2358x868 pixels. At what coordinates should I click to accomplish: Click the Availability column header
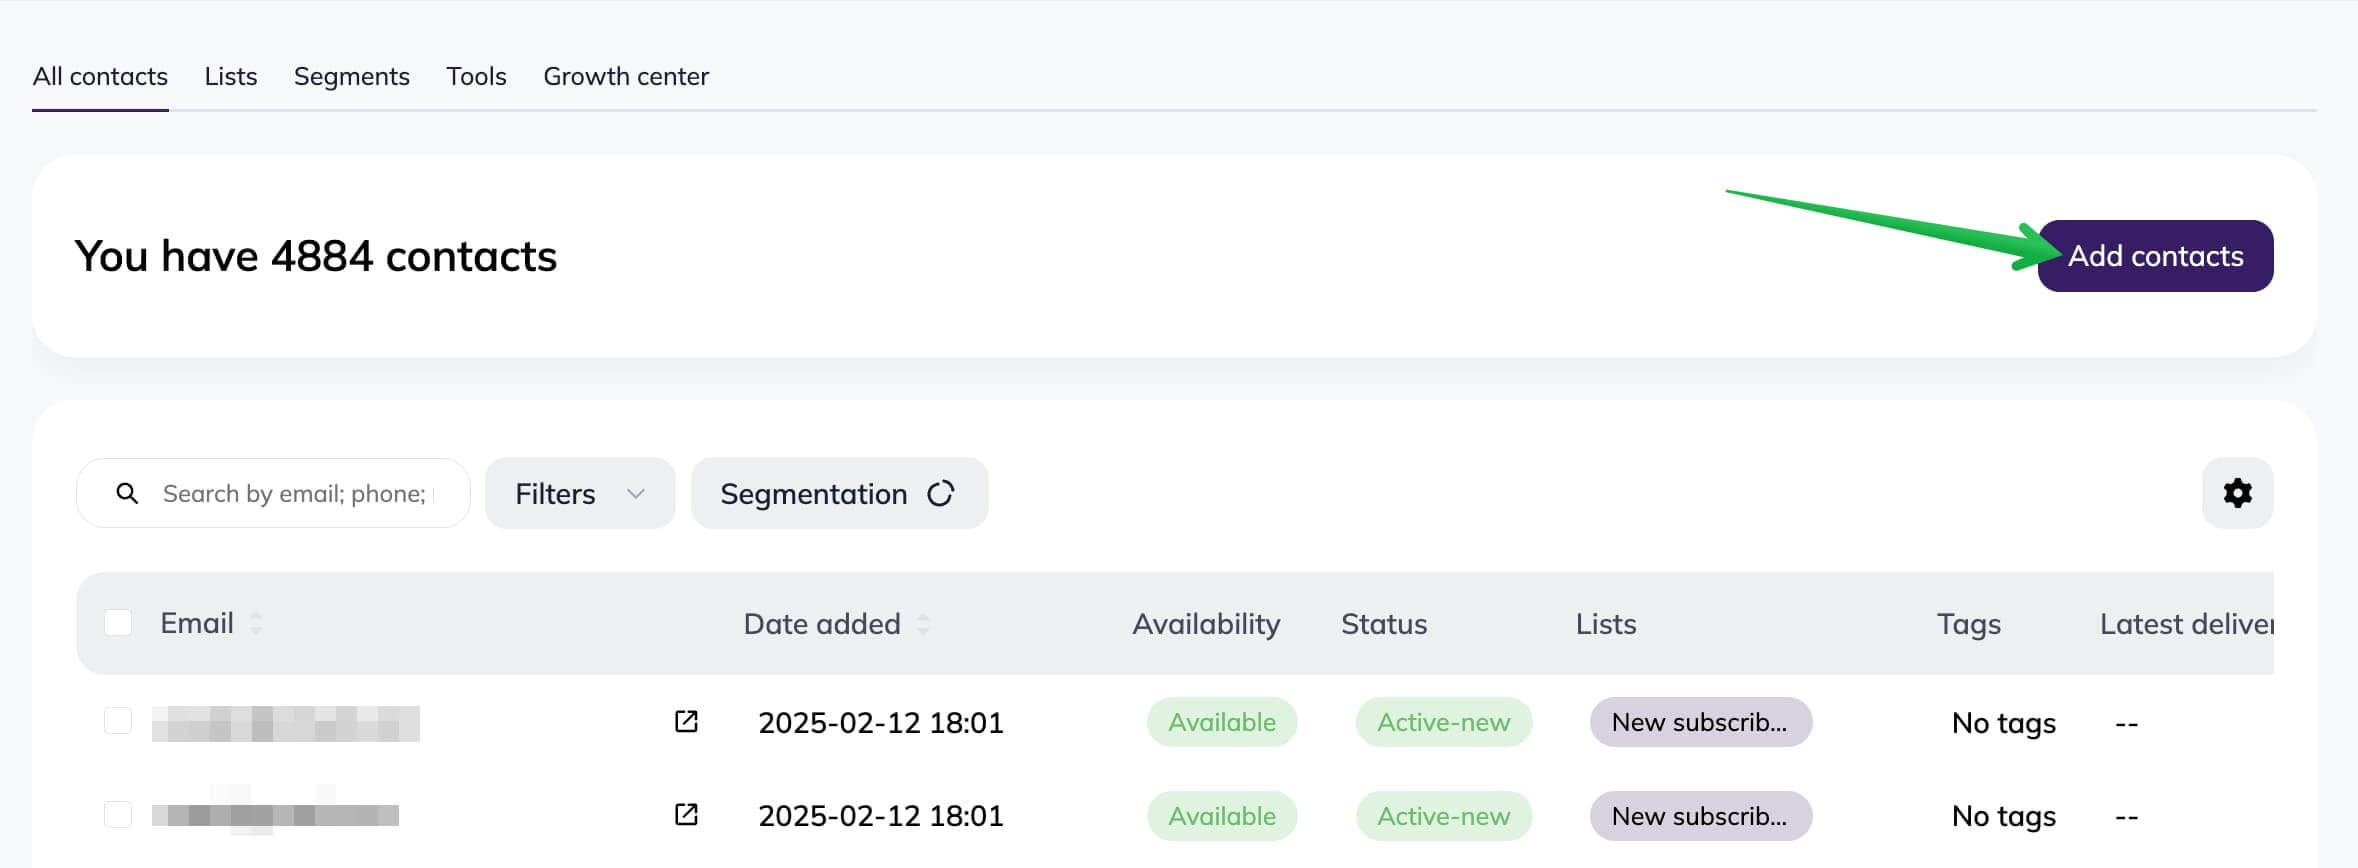coord(1206,624)
